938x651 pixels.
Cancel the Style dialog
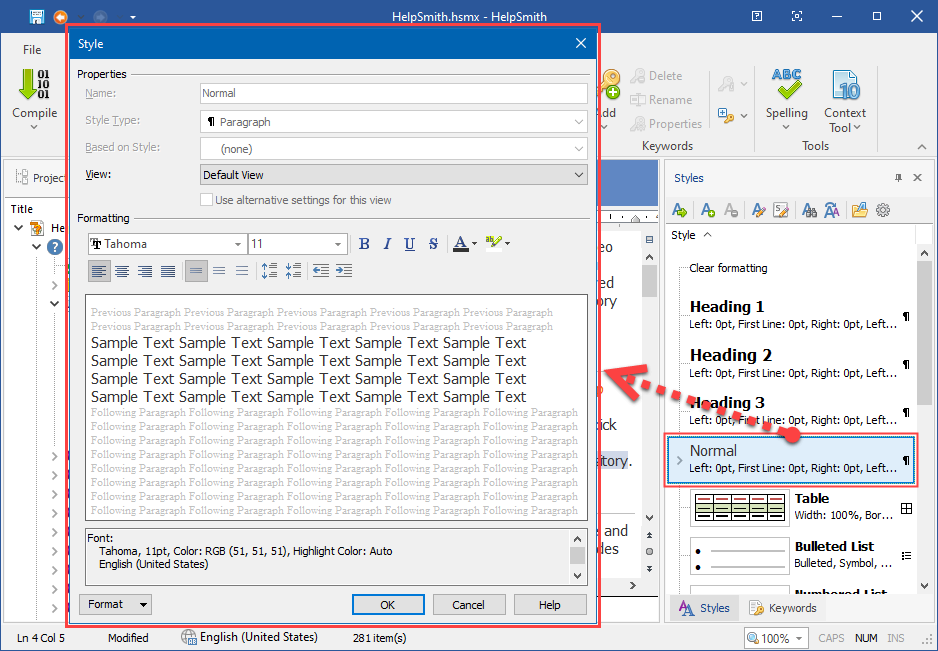pos(469,605)
